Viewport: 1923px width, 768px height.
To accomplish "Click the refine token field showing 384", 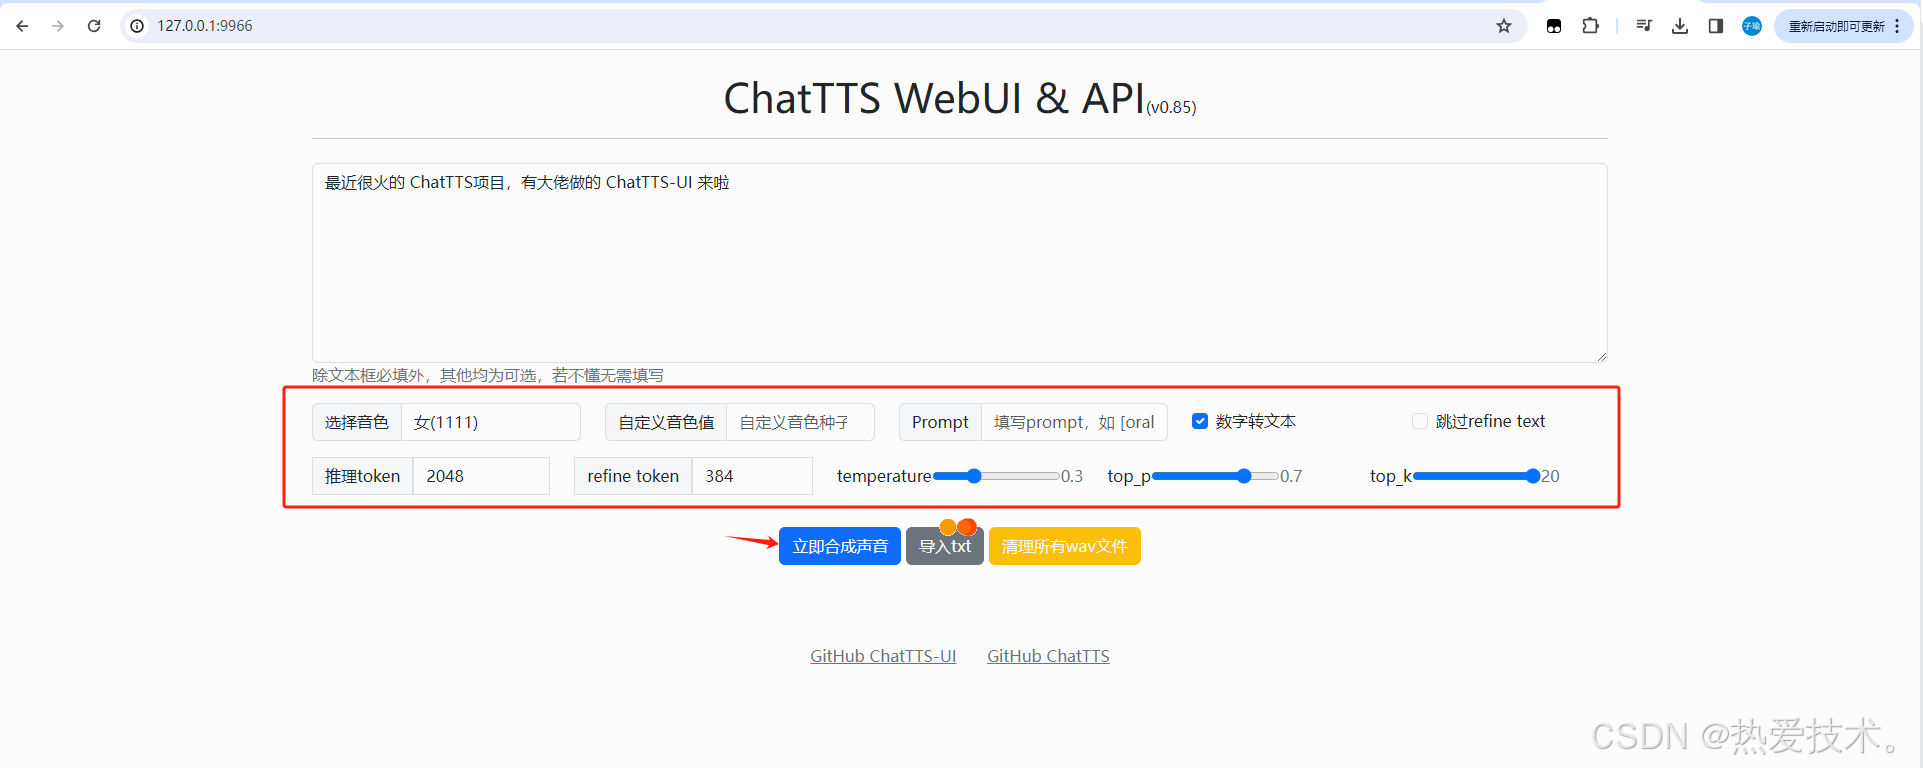I will tap(752, 476).
